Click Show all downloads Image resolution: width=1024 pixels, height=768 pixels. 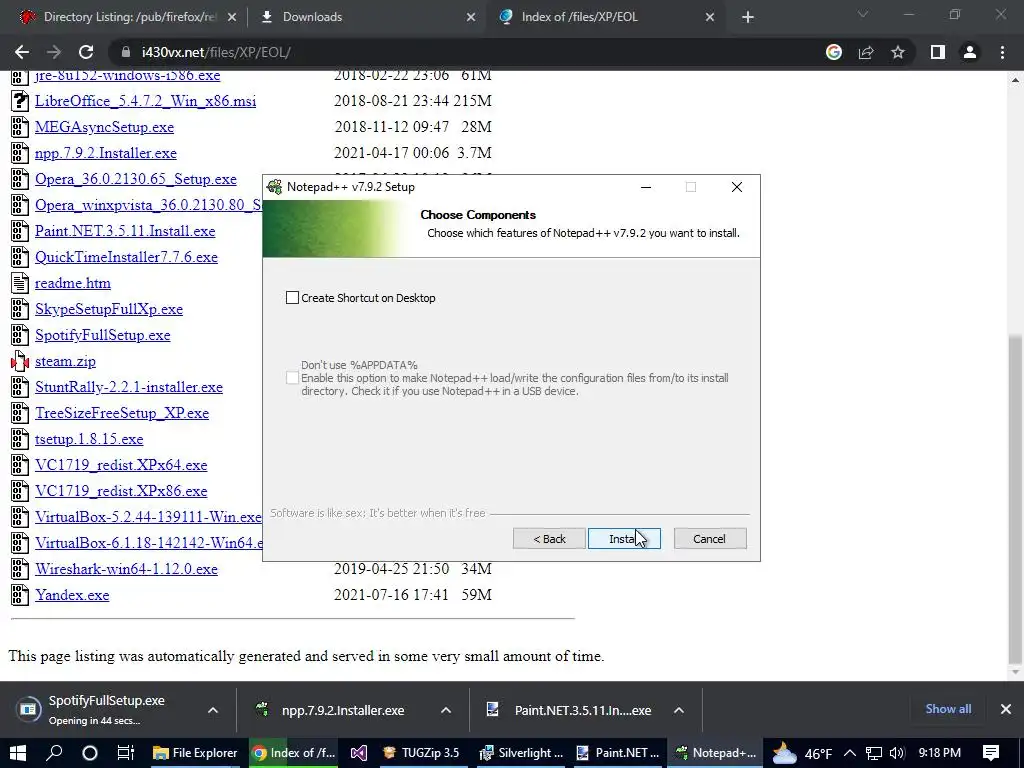[948, 709]
